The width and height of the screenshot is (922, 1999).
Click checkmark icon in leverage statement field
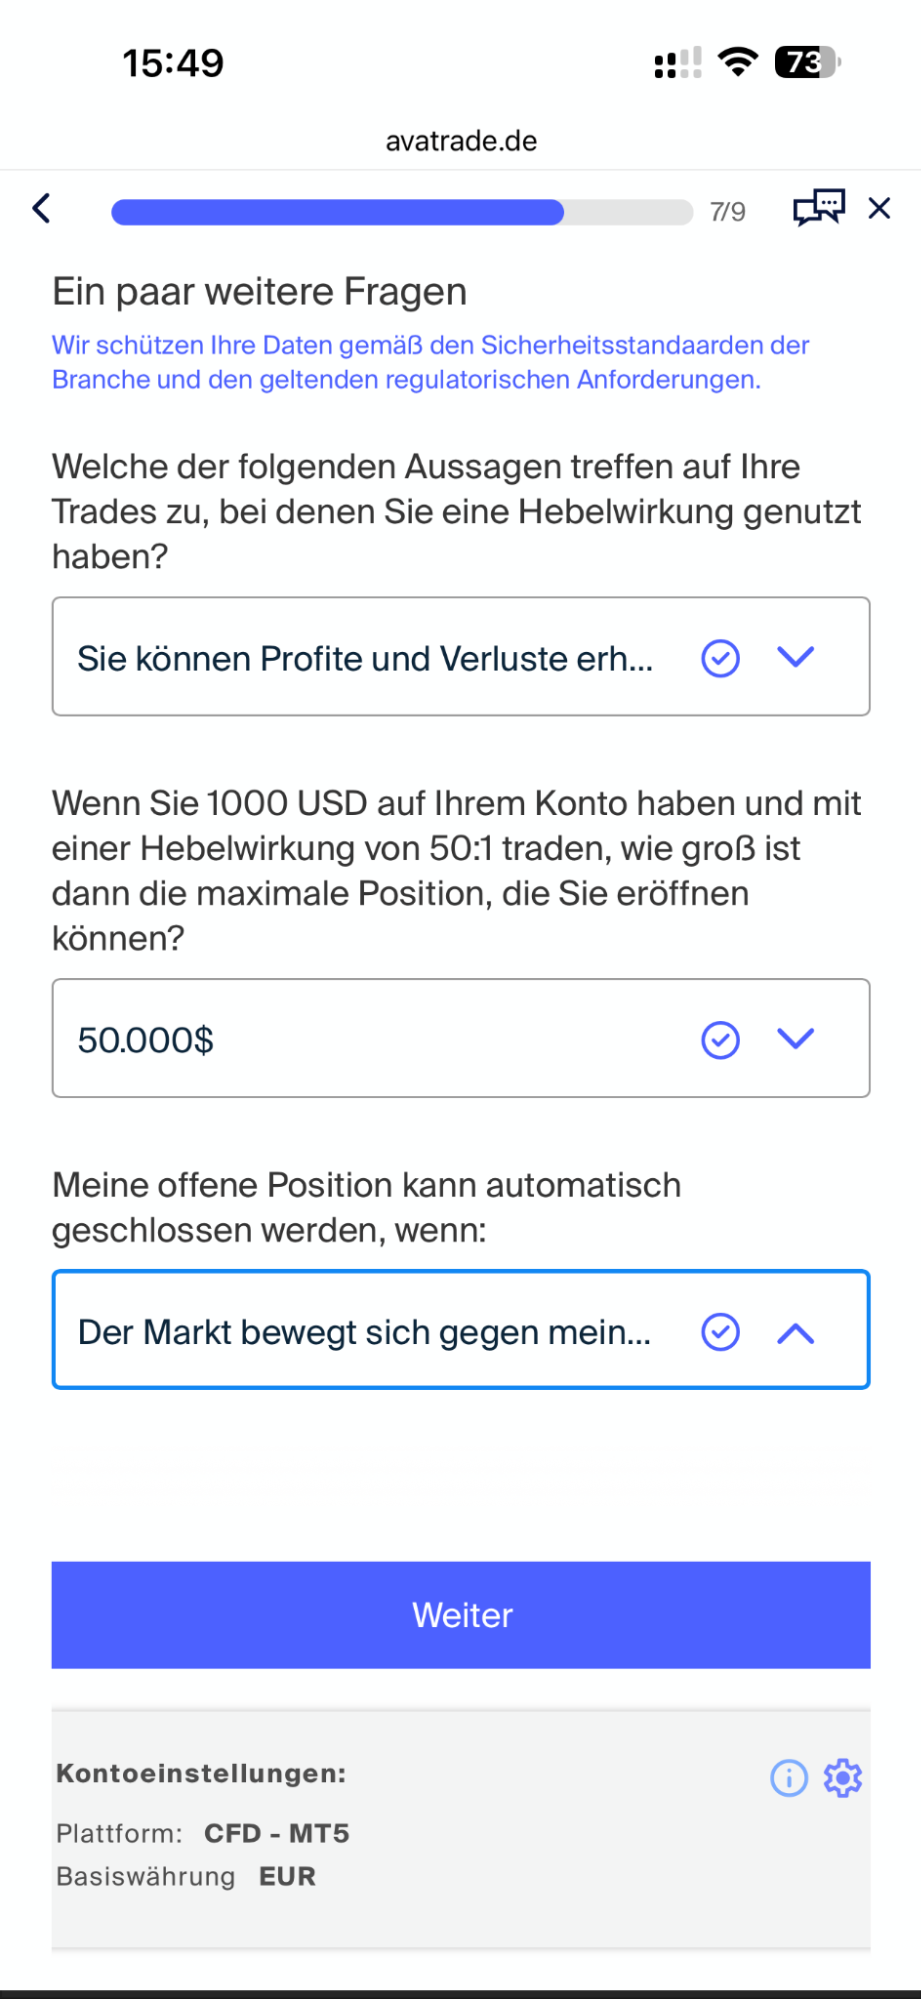(720, 658)
